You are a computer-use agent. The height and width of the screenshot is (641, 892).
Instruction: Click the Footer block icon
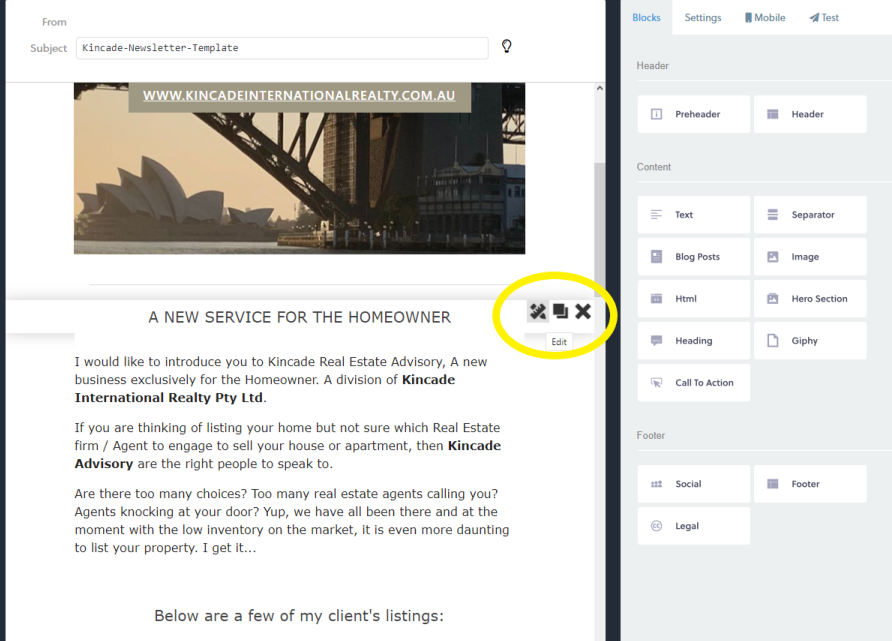pos(773,484)
